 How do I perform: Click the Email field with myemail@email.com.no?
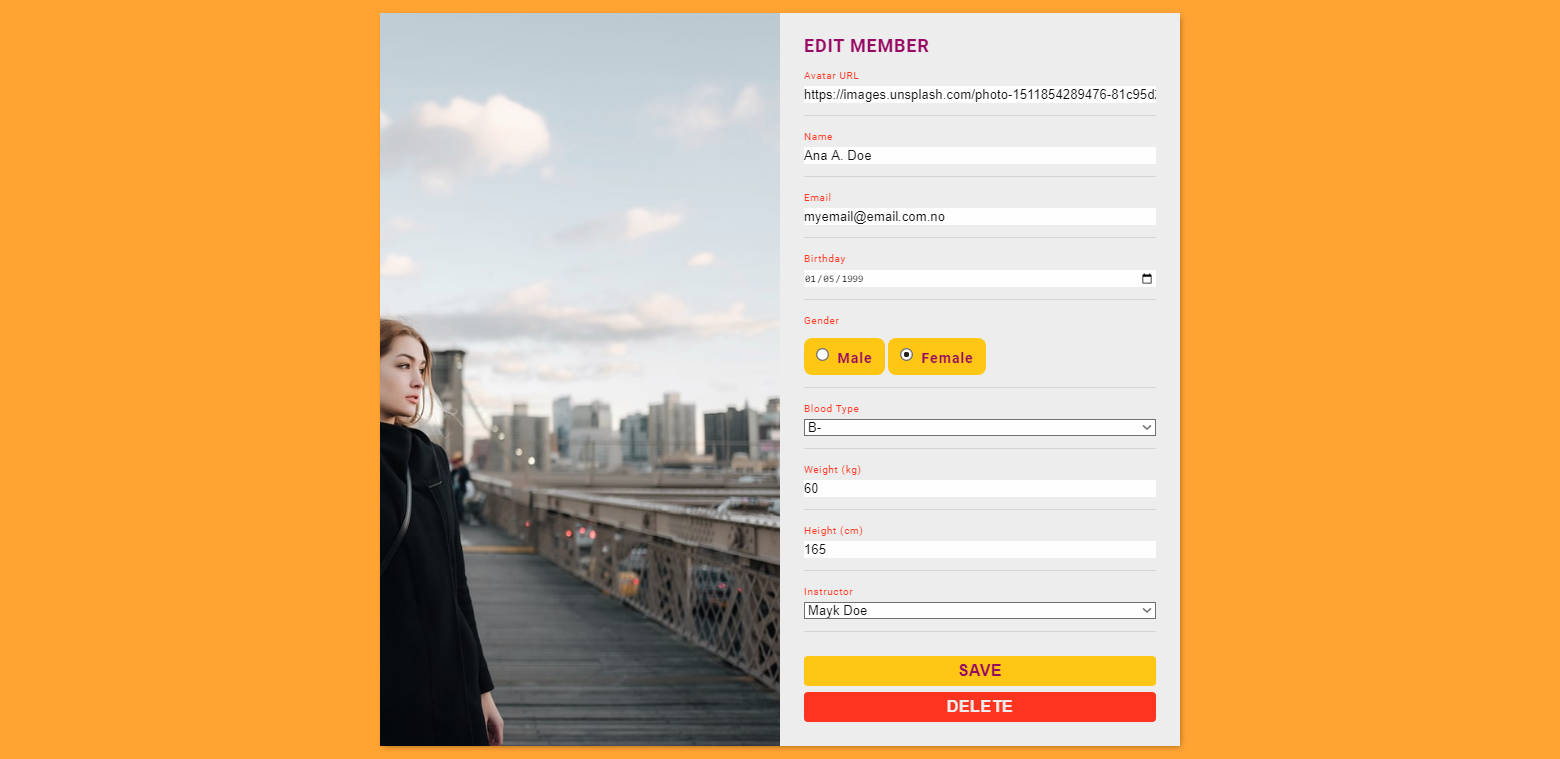click(x=980, y=217)
